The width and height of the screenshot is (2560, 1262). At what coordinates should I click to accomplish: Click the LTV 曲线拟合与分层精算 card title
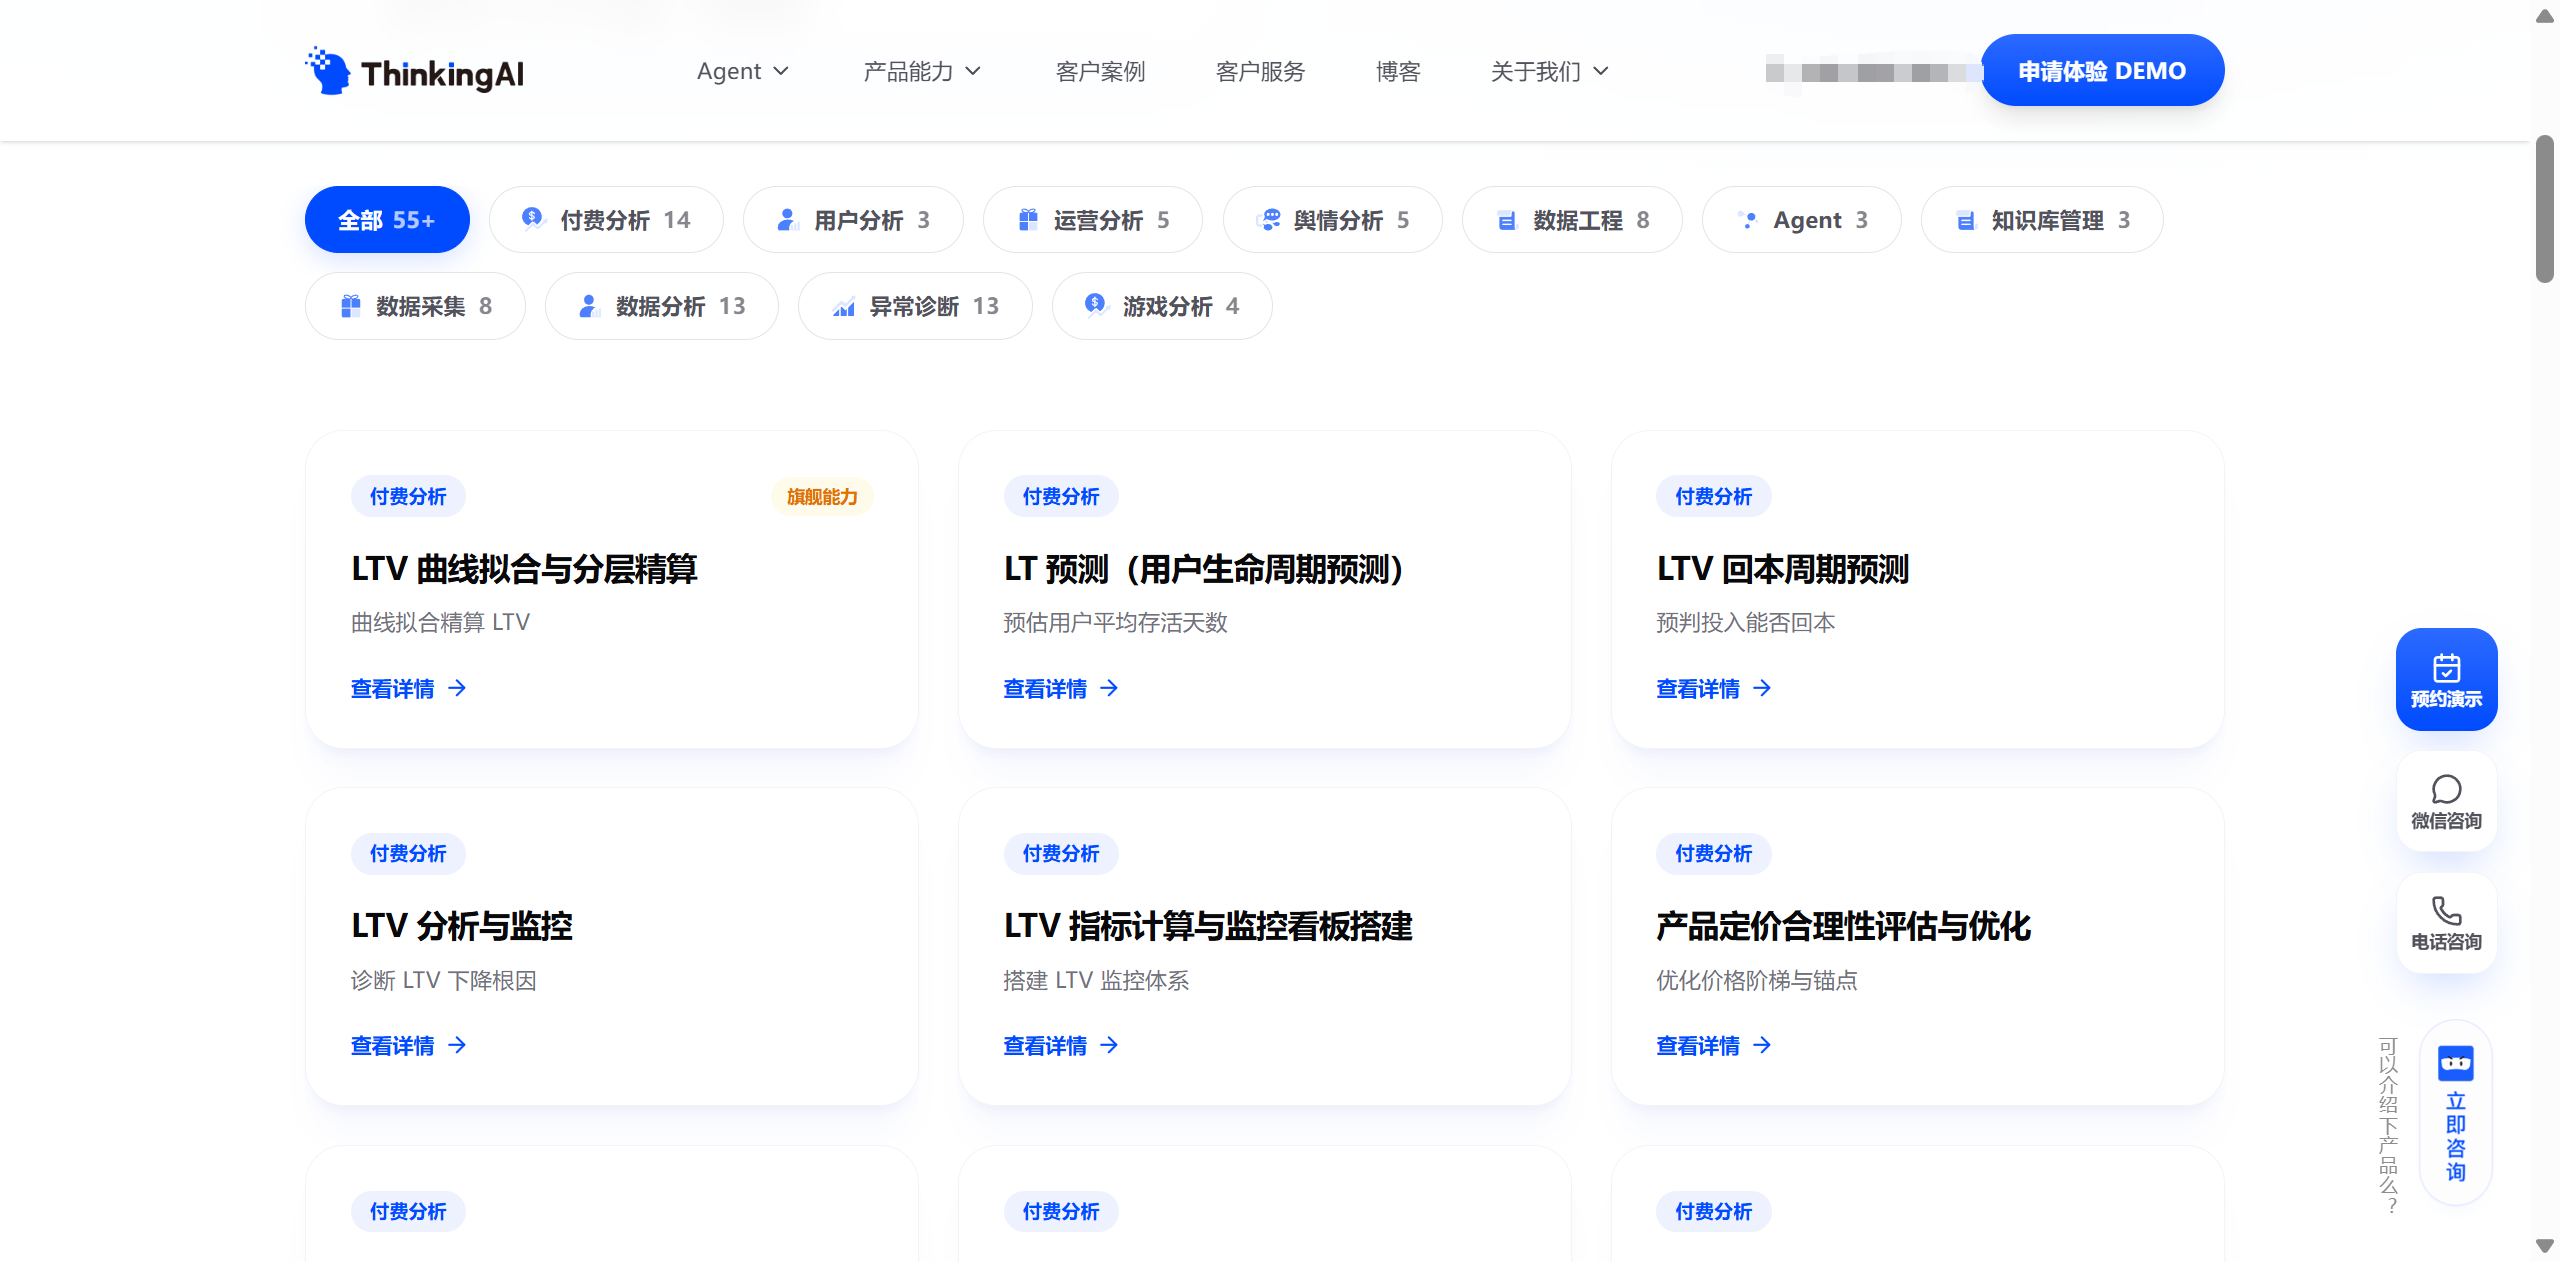tap(524, 569)
